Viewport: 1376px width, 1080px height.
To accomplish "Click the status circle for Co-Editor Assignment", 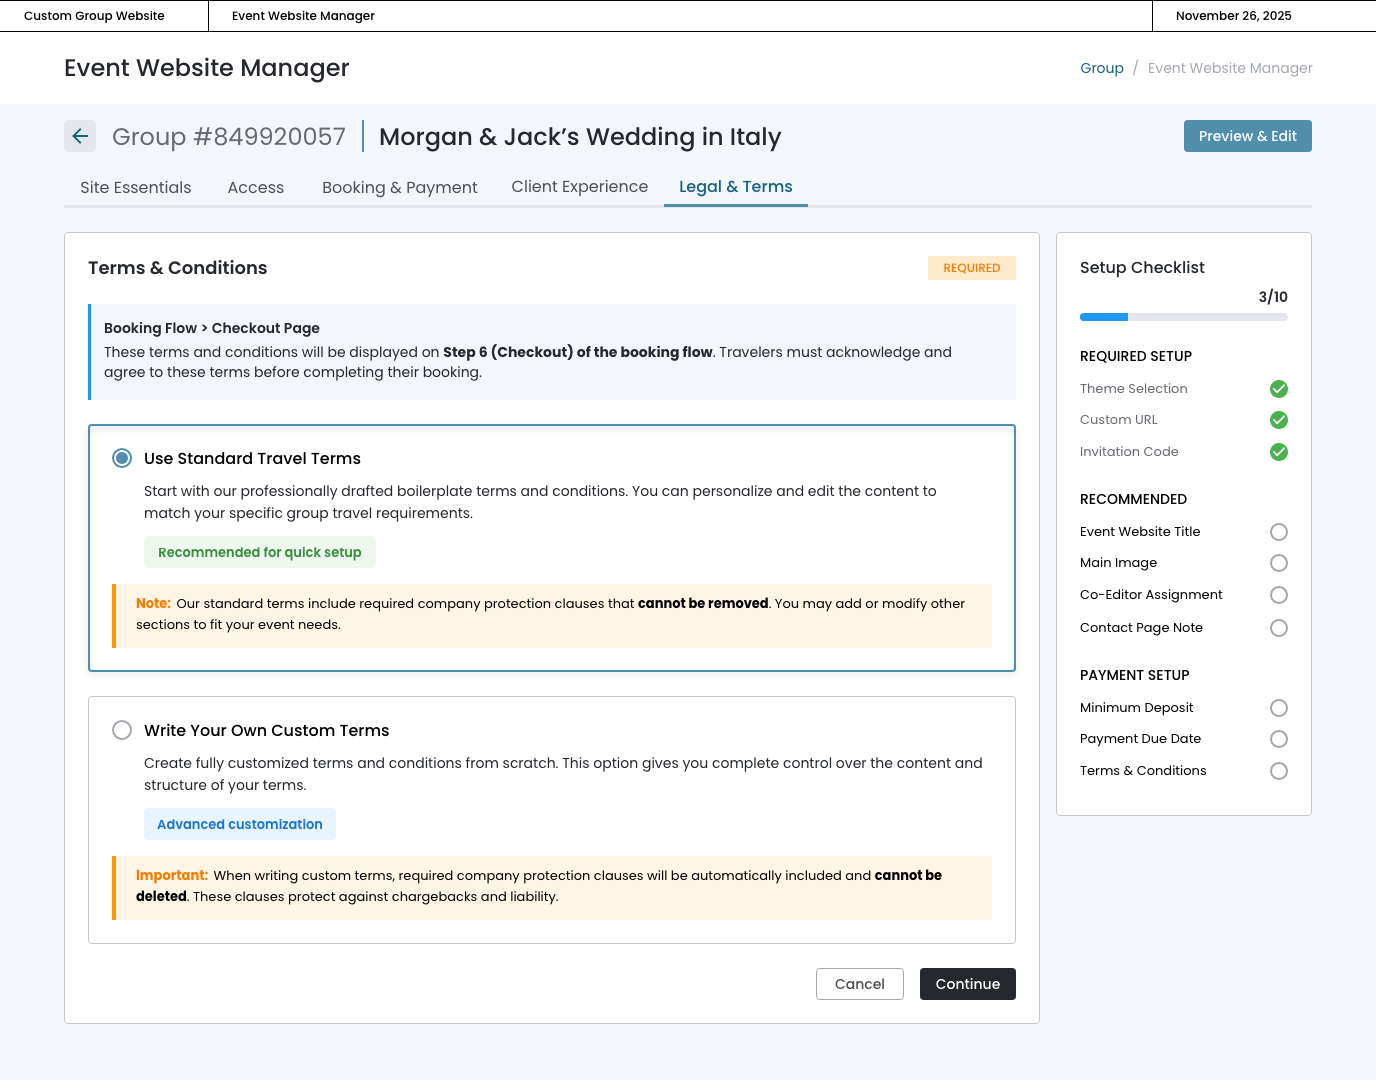I will tap(1278, 595).
